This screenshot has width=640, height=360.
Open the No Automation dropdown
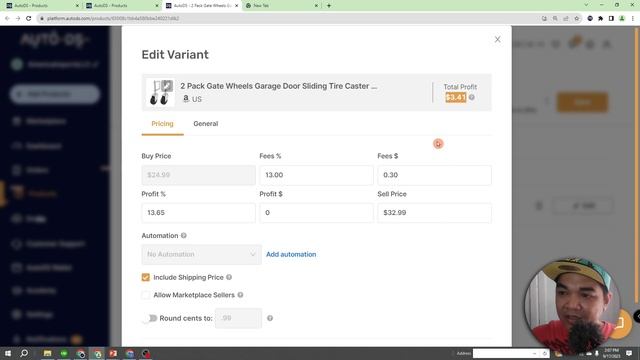pyautogui.click(x=201, y=254)
